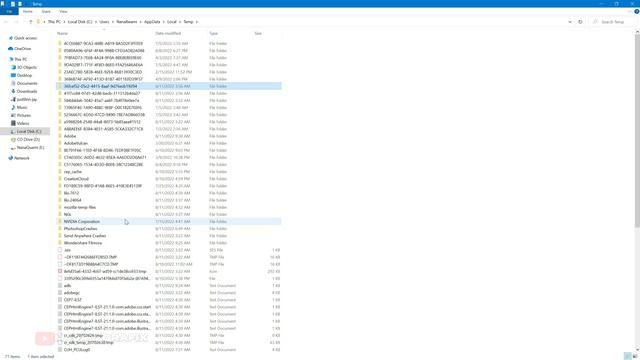The height and width of the screenshot is (360, 640).
Task: Select Local Disk (C:) in the breadcrumb
Action: tap(80, 22)
